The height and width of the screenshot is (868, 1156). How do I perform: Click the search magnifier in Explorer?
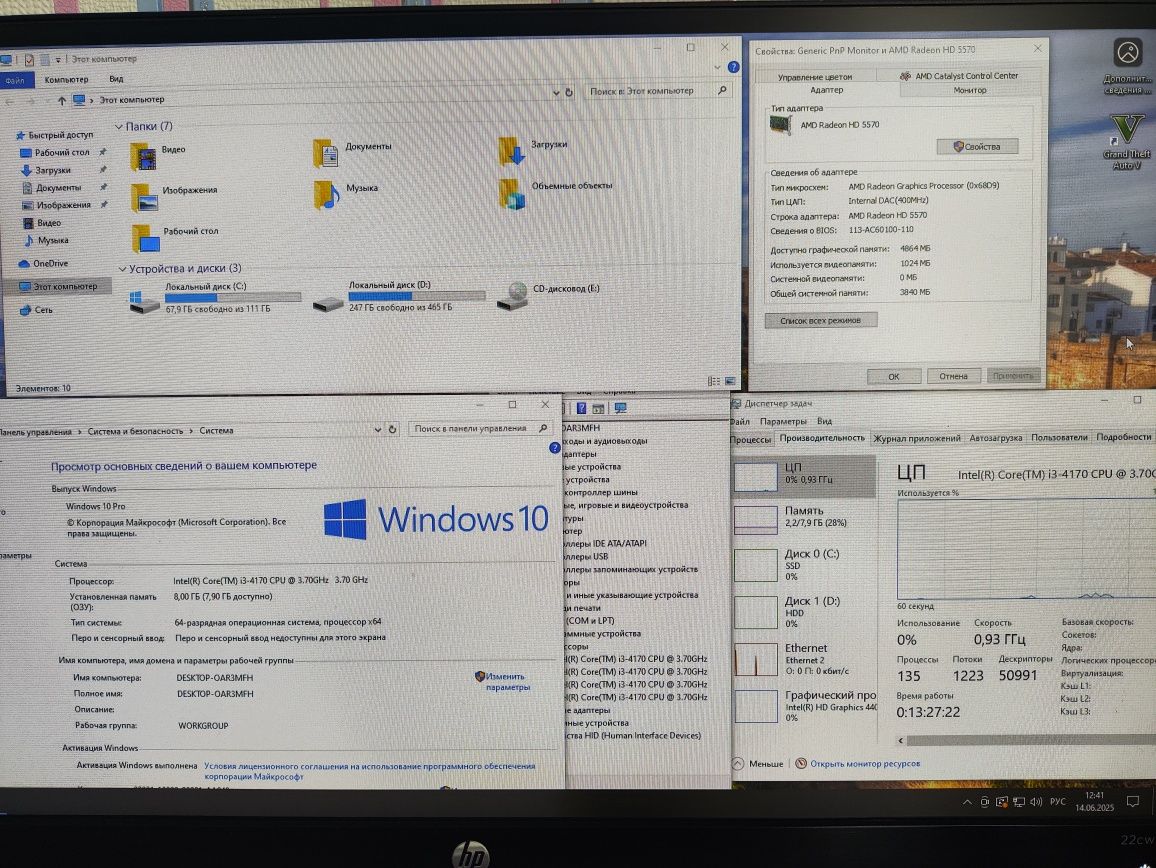coord(722,90)
